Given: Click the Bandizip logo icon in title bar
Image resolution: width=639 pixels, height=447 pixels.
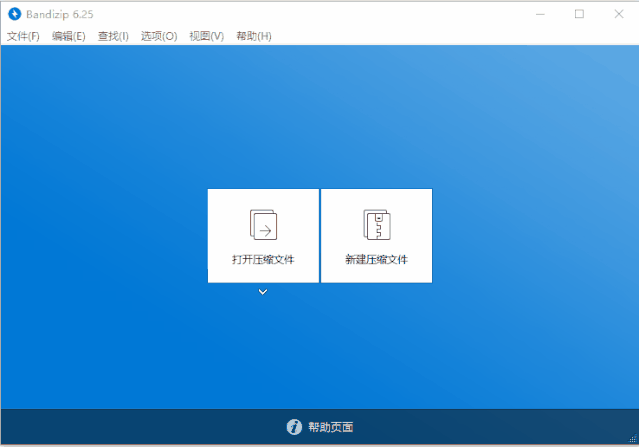Looking at the screenshot, I should (x=14, y=14).
